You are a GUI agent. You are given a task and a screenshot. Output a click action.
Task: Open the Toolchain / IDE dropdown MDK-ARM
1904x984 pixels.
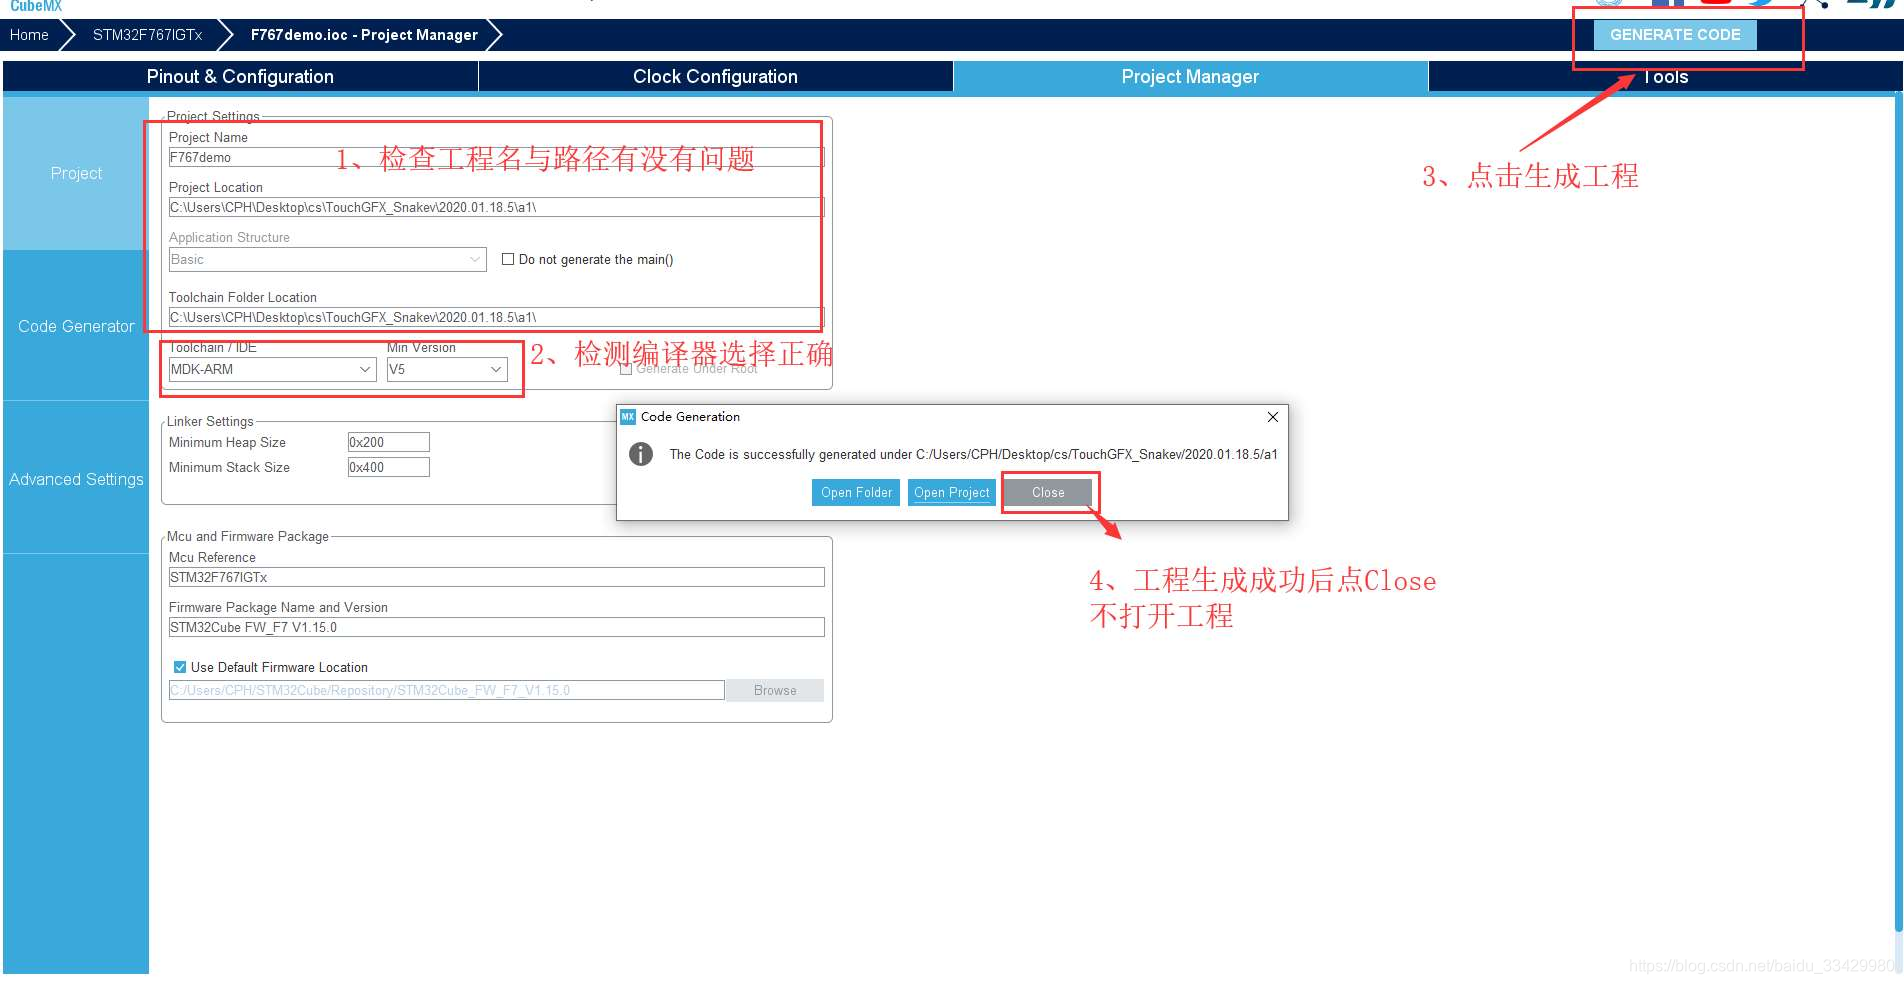pos(273,369)
